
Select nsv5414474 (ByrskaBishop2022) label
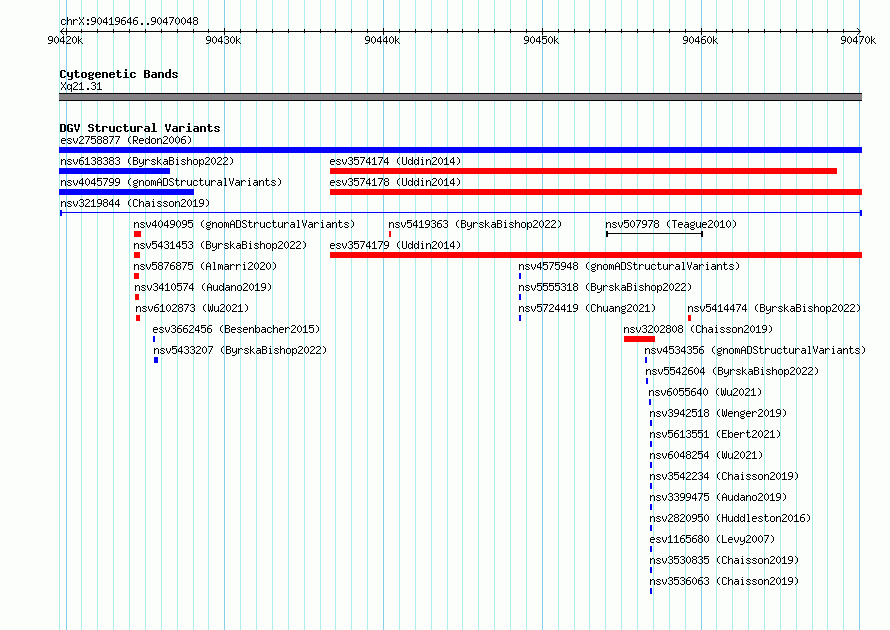(774, 308)
